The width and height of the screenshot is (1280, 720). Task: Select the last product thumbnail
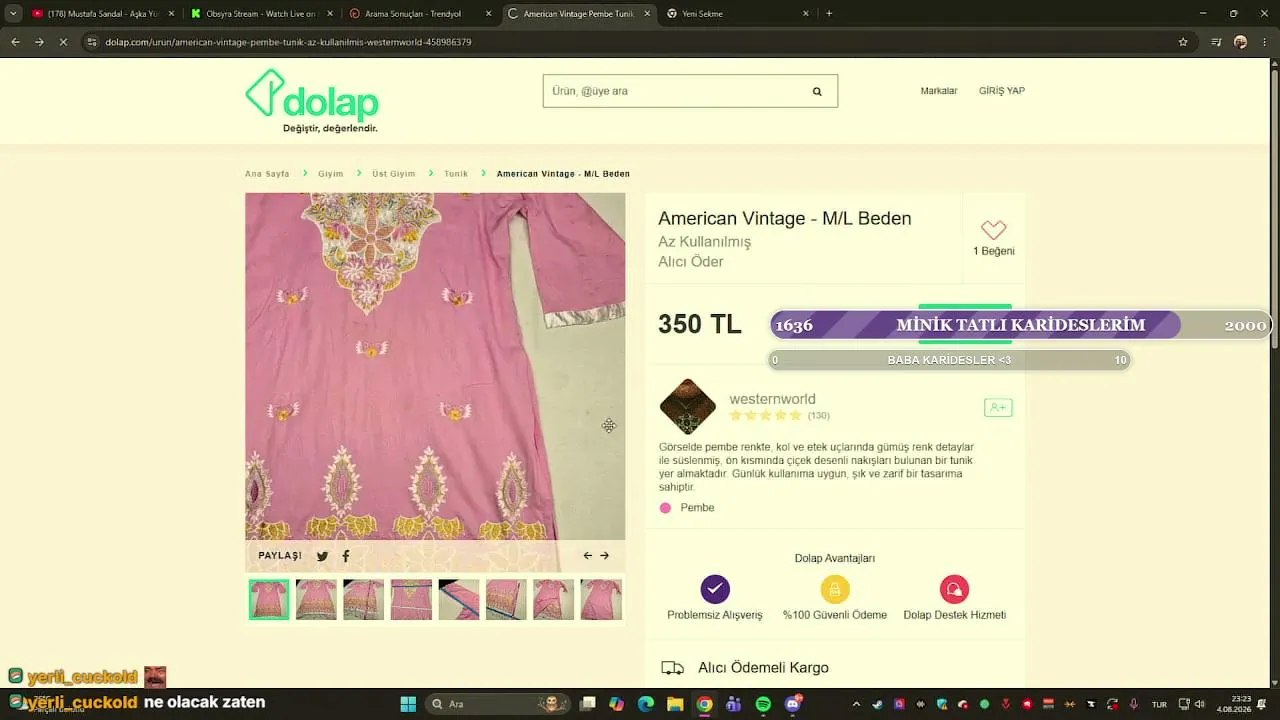point(601,599)
